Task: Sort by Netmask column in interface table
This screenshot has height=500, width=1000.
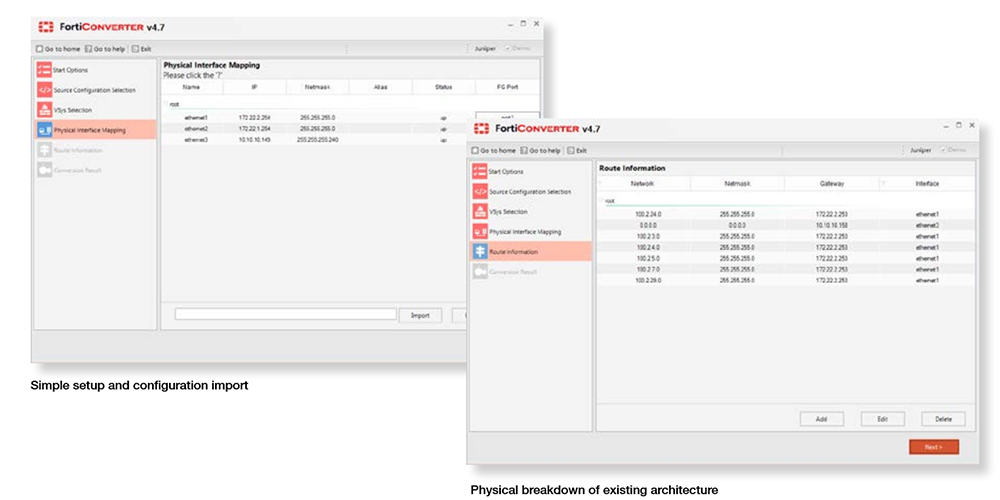Action: pos(317,87)
